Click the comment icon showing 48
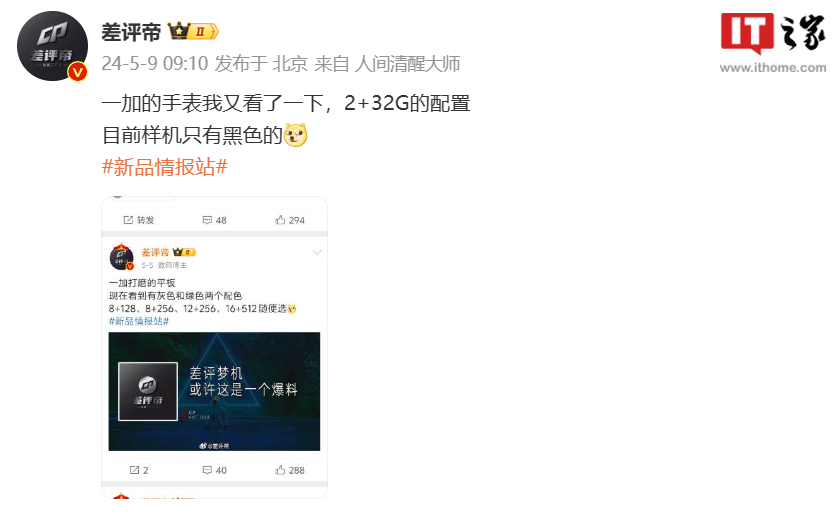 click(207, 220)
